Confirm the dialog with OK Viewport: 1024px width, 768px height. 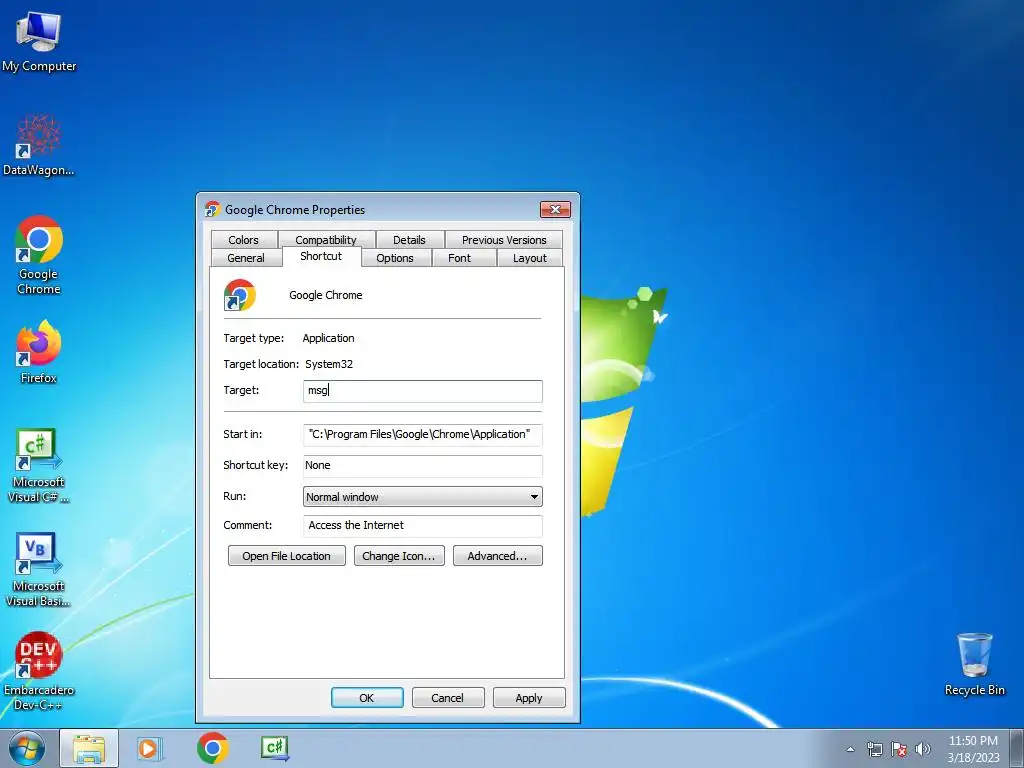(367, 697)
